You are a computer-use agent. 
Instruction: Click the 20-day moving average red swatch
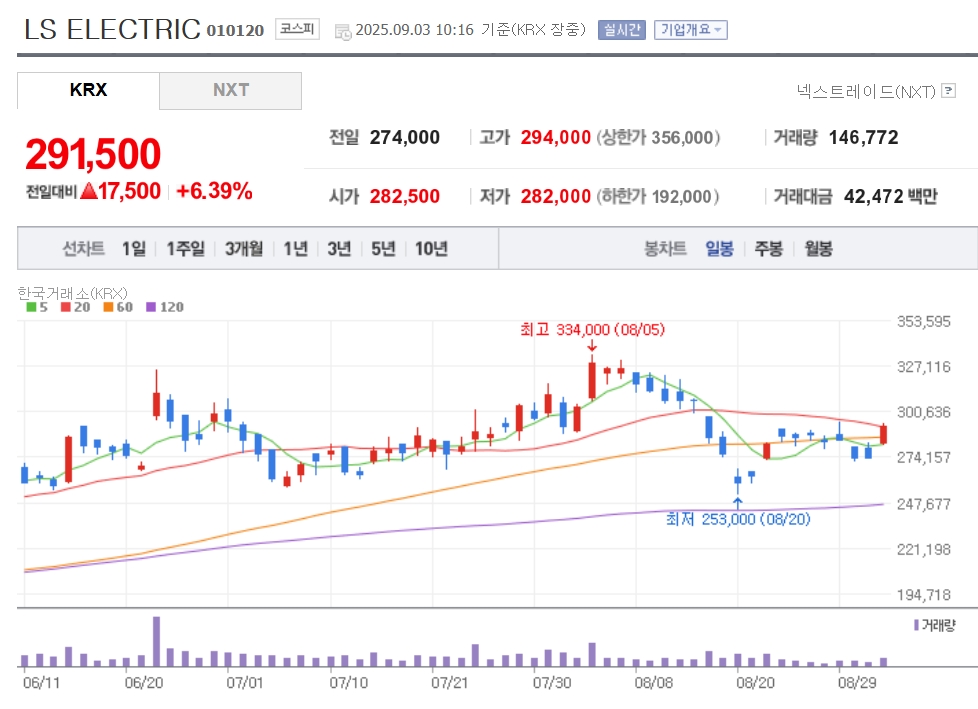[65, 307]
